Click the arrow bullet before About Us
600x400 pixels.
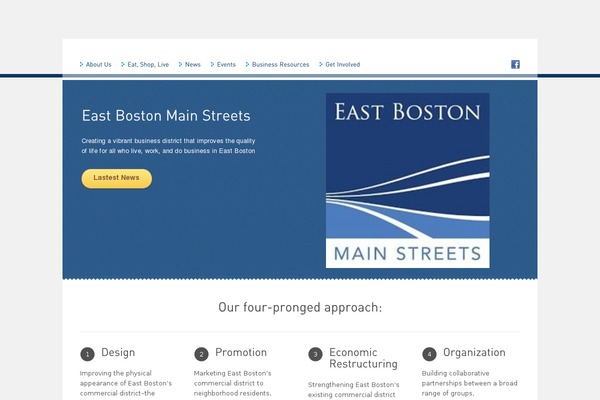click(81, 64)
